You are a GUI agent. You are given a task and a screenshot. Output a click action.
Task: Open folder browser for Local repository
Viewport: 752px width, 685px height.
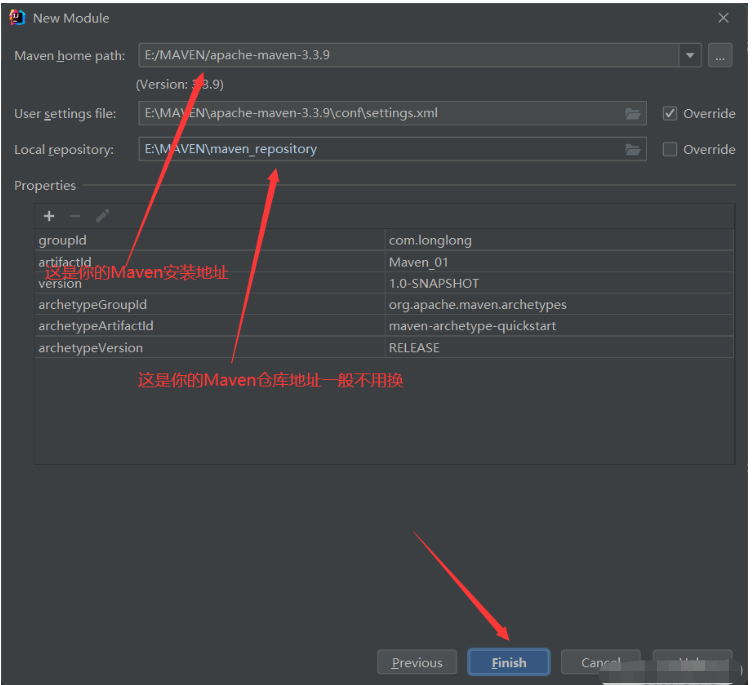[633, 150]
